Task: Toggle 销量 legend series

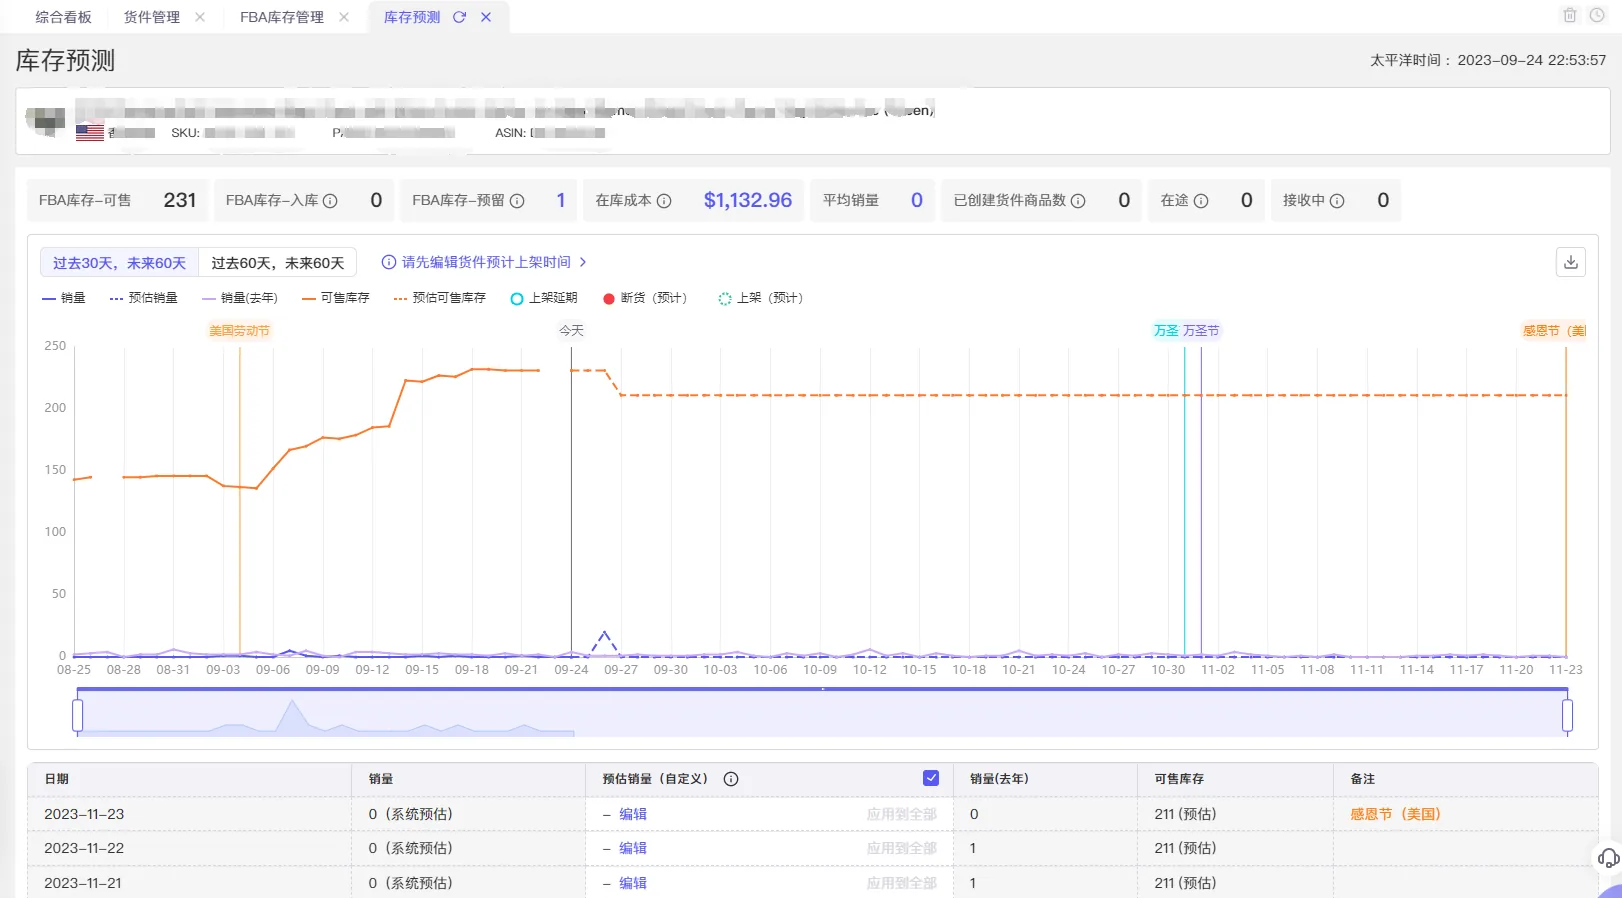Action: pyautogui.click(x=64, y=298)
